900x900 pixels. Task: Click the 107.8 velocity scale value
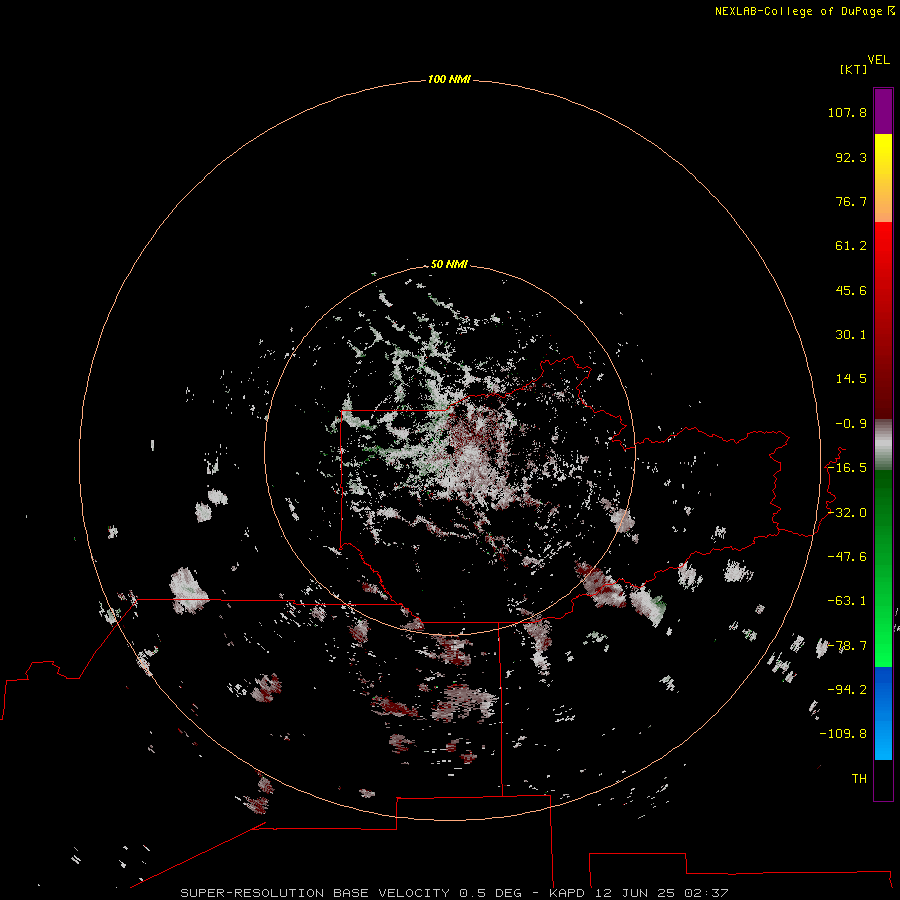pyautogui.click(x=847, y=112)
